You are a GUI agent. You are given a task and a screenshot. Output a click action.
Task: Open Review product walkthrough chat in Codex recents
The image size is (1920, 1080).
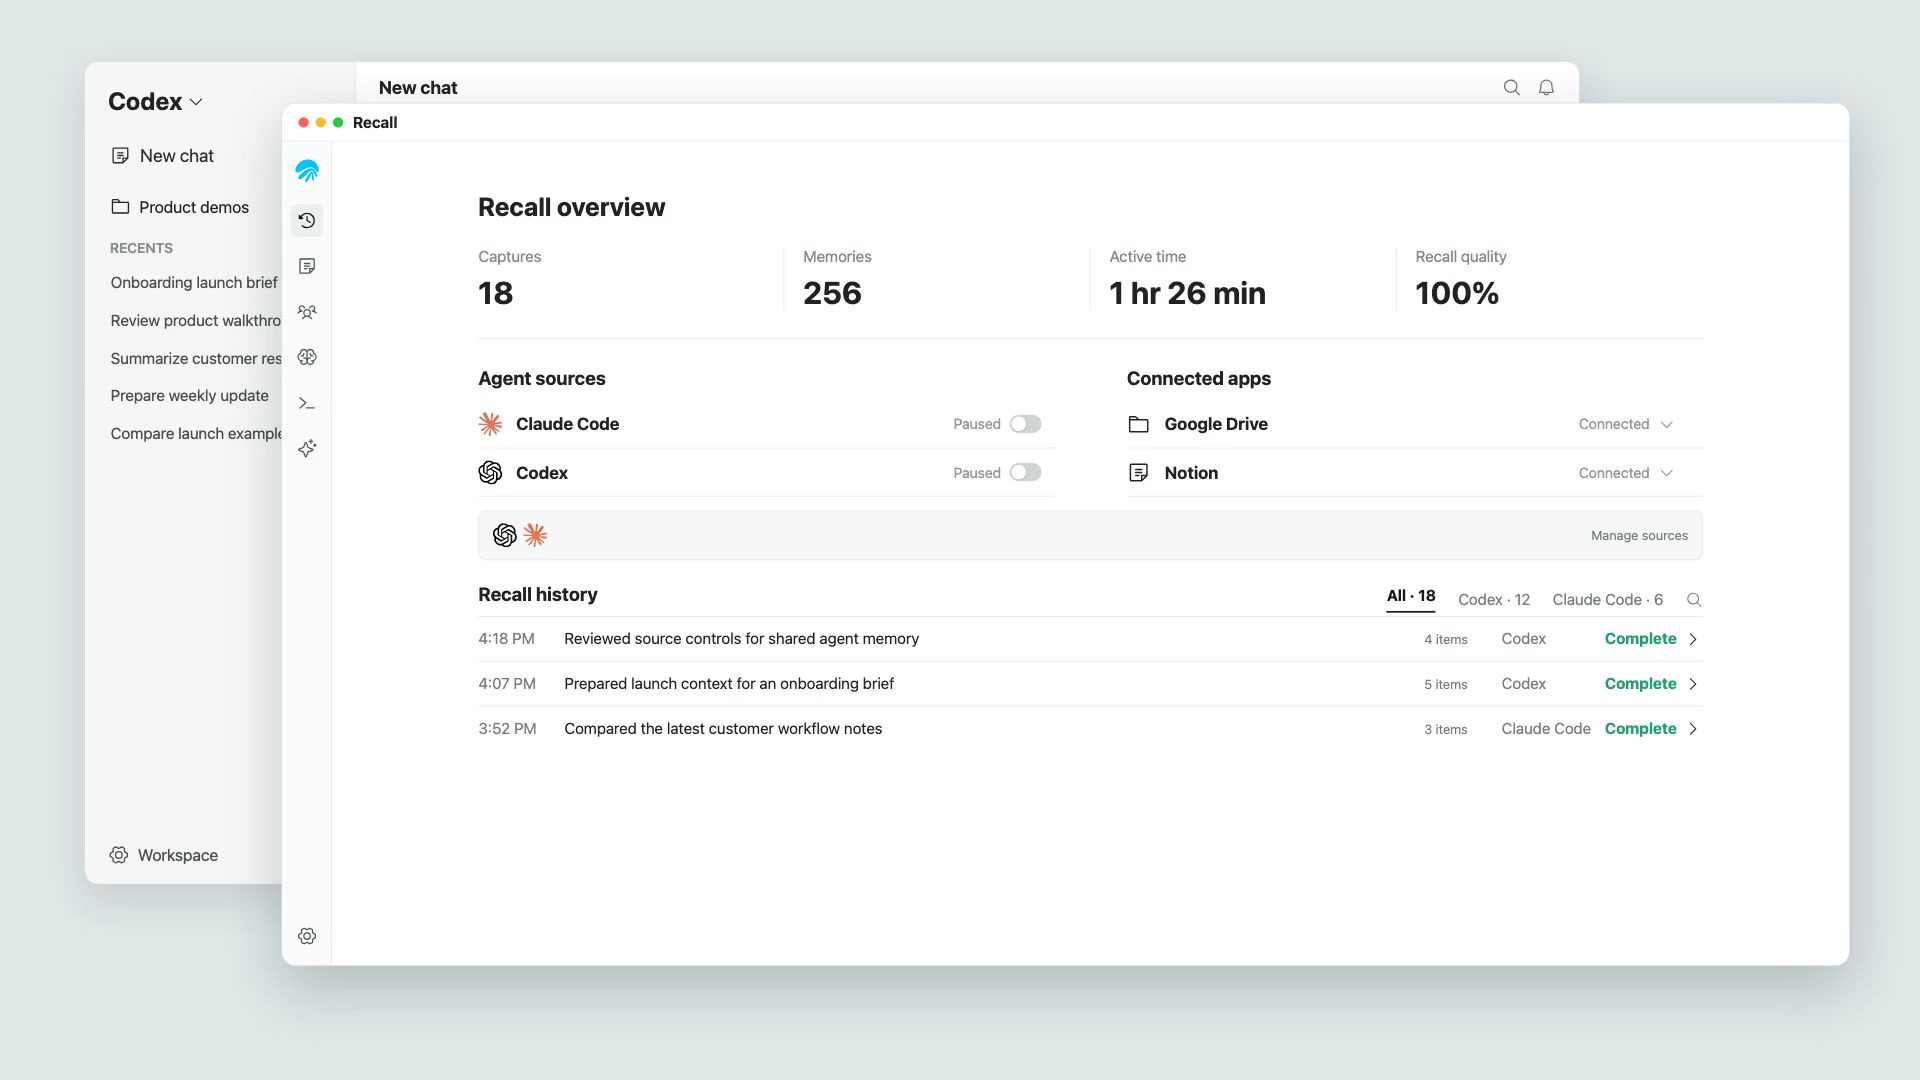point(196,321)
